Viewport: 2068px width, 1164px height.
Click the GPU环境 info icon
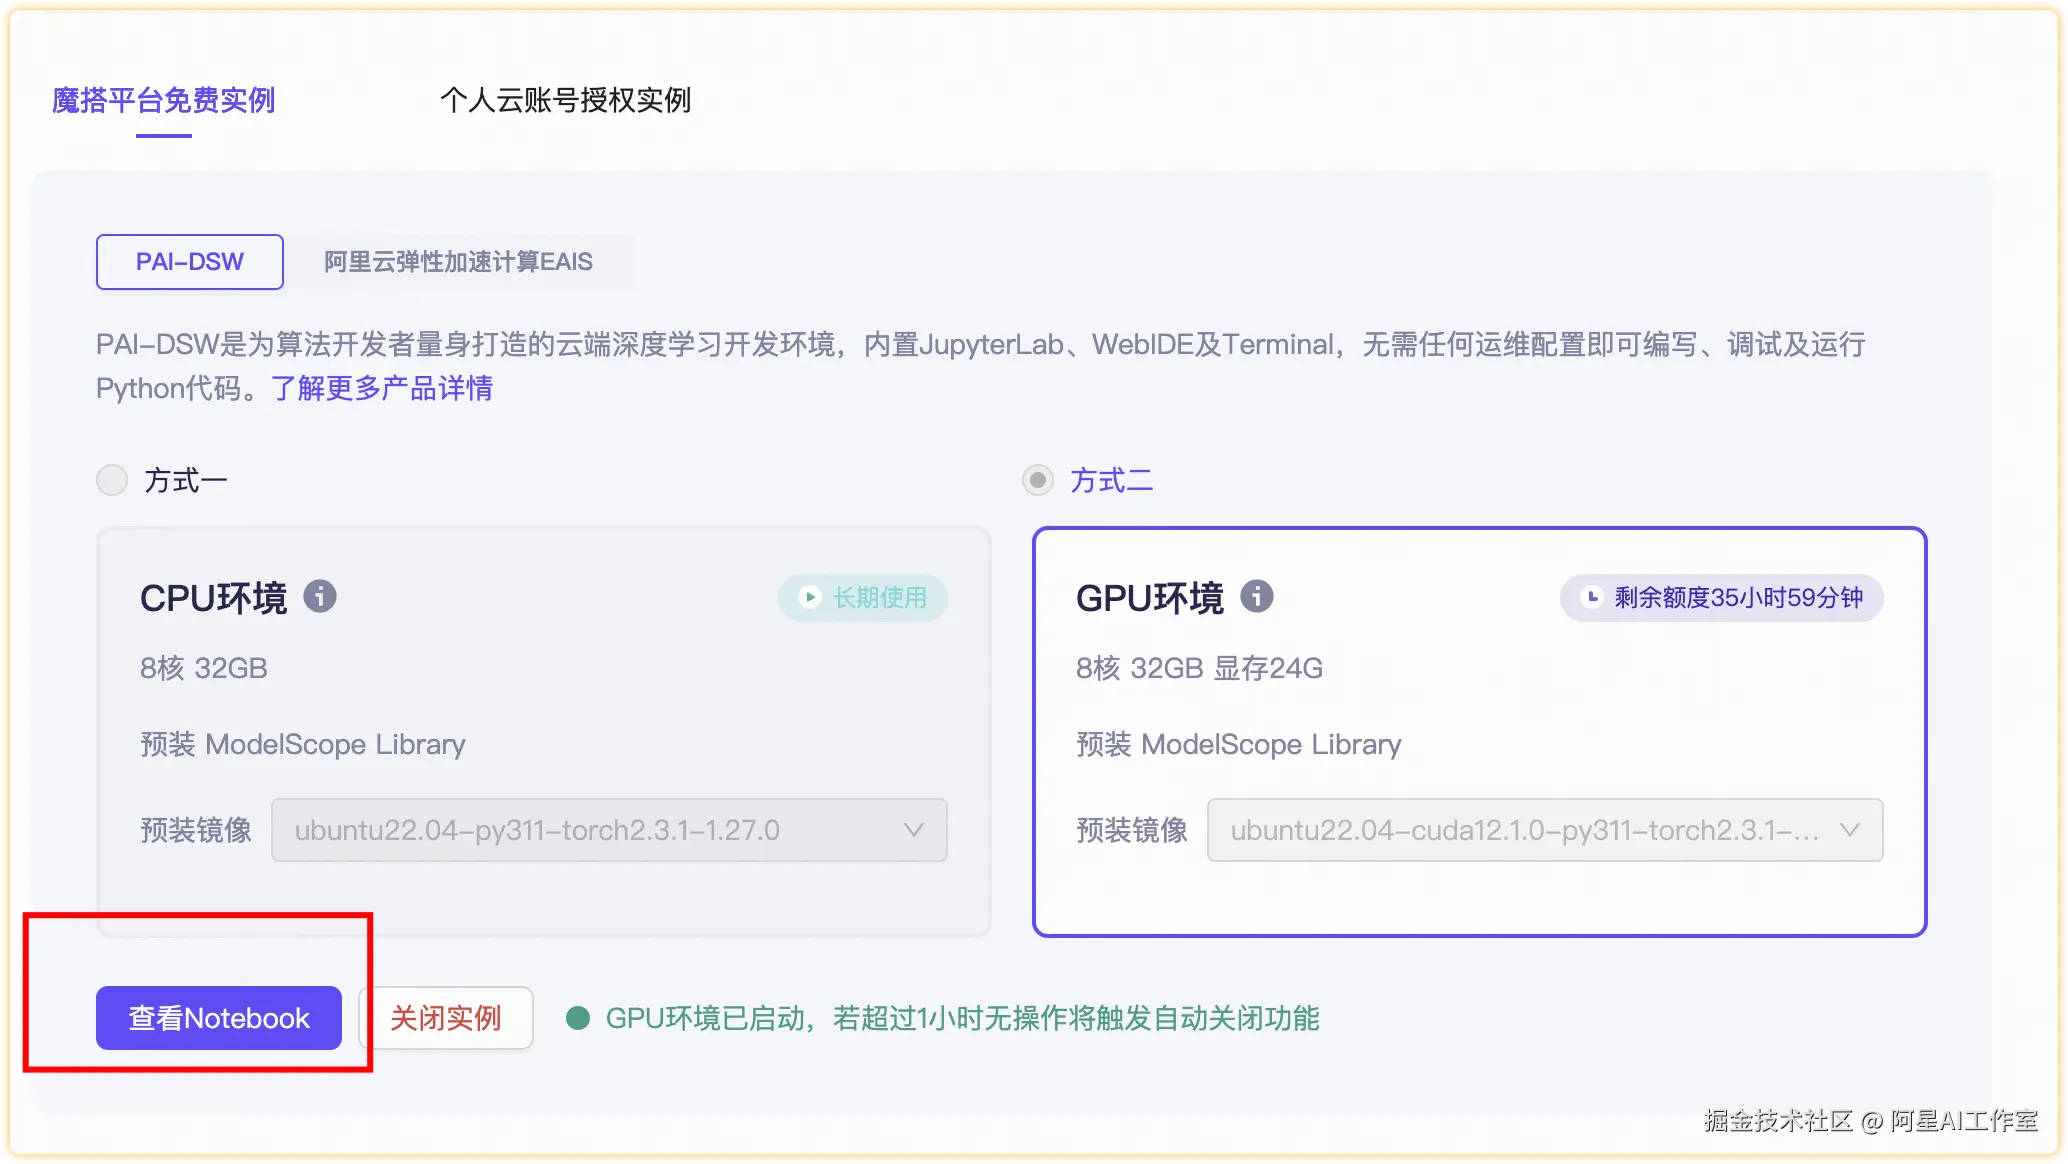[1256, 597]
